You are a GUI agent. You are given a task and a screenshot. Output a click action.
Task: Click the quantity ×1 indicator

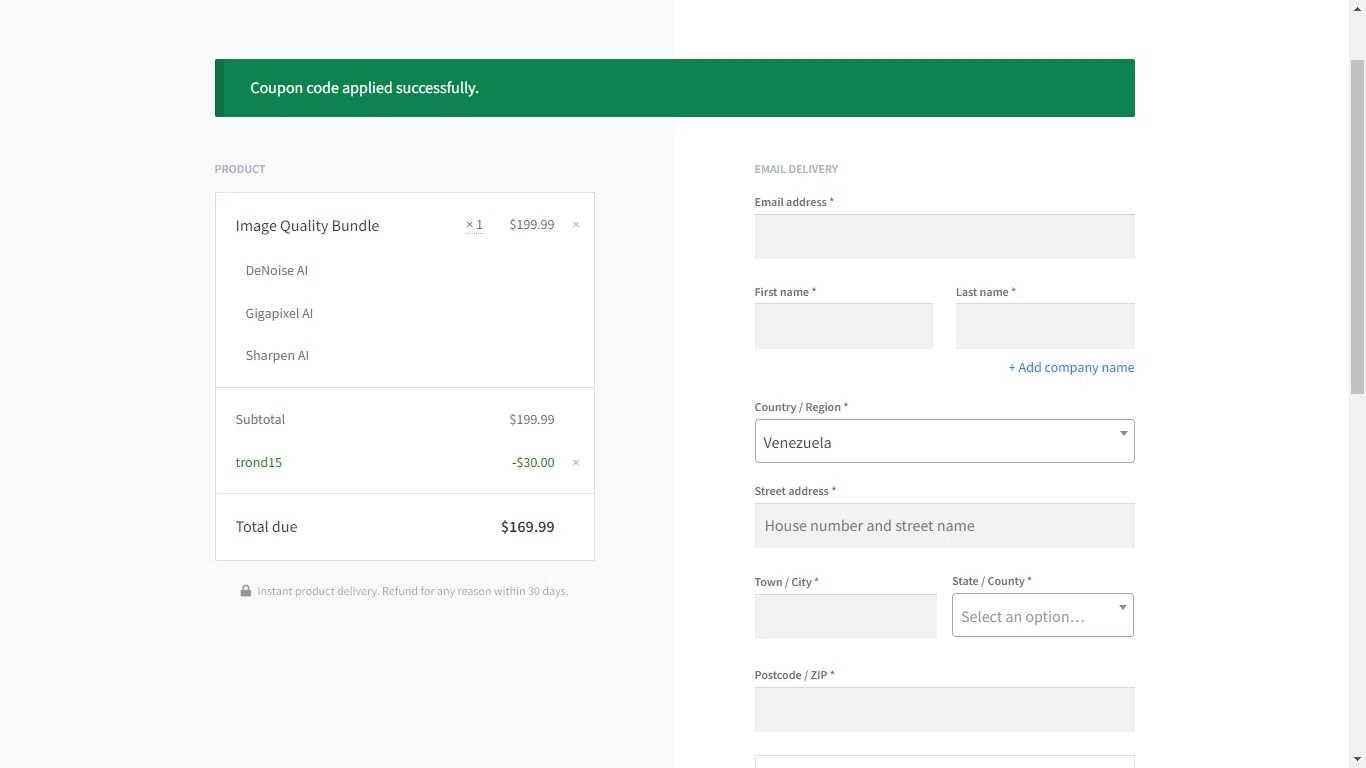click(474, 225)
